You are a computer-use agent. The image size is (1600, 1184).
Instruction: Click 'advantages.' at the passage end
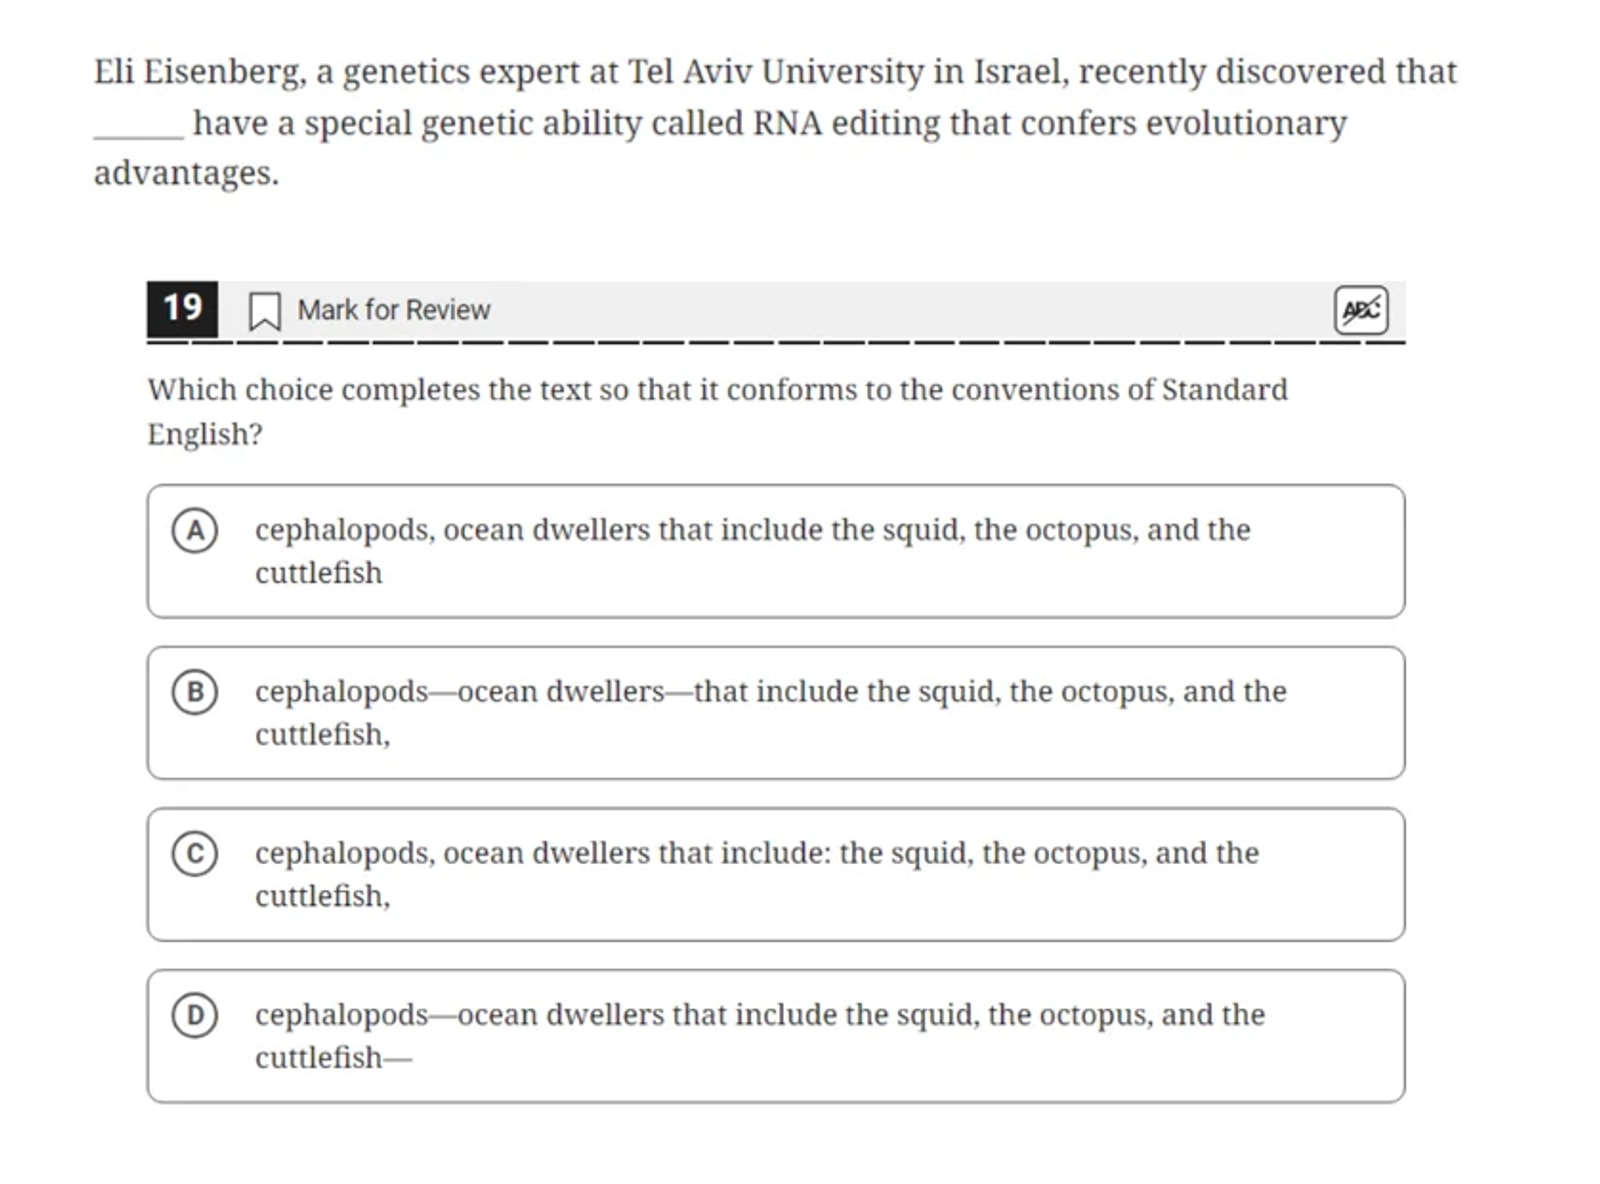pos(186,174)
